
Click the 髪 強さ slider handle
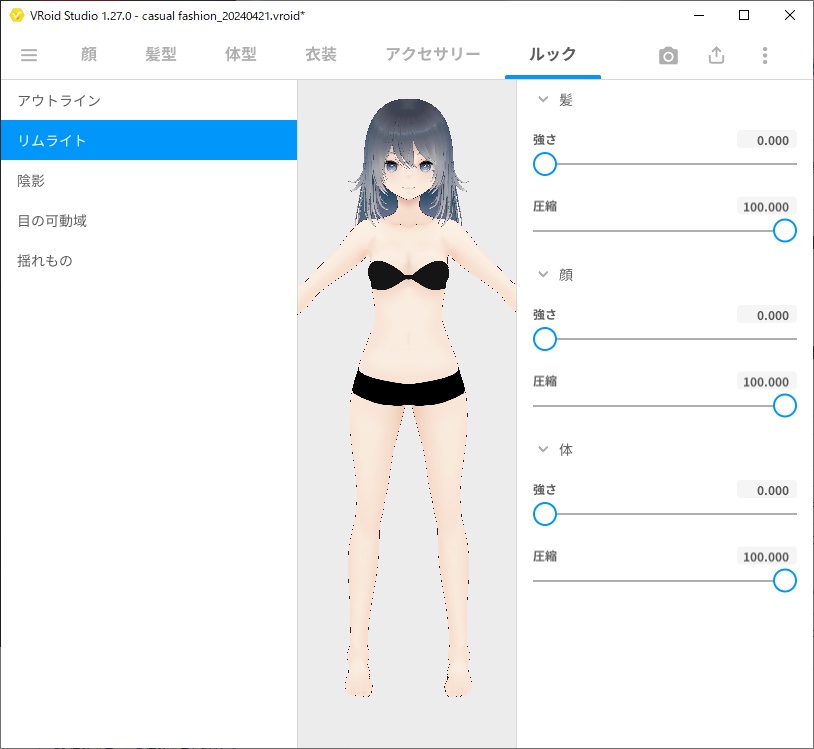[x=544, y=164]
